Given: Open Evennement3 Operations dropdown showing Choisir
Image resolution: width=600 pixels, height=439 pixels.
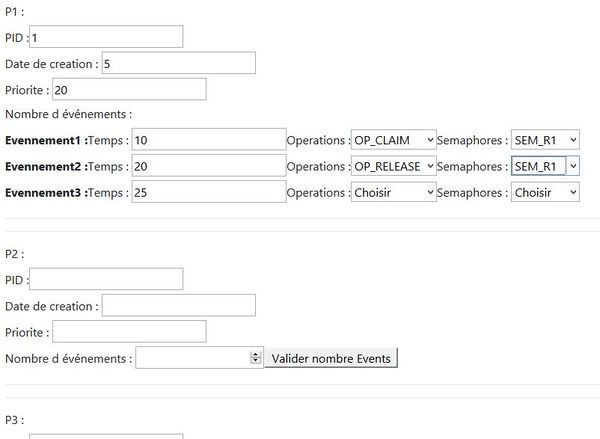Looking at the screenshot, I should point(393,191).
